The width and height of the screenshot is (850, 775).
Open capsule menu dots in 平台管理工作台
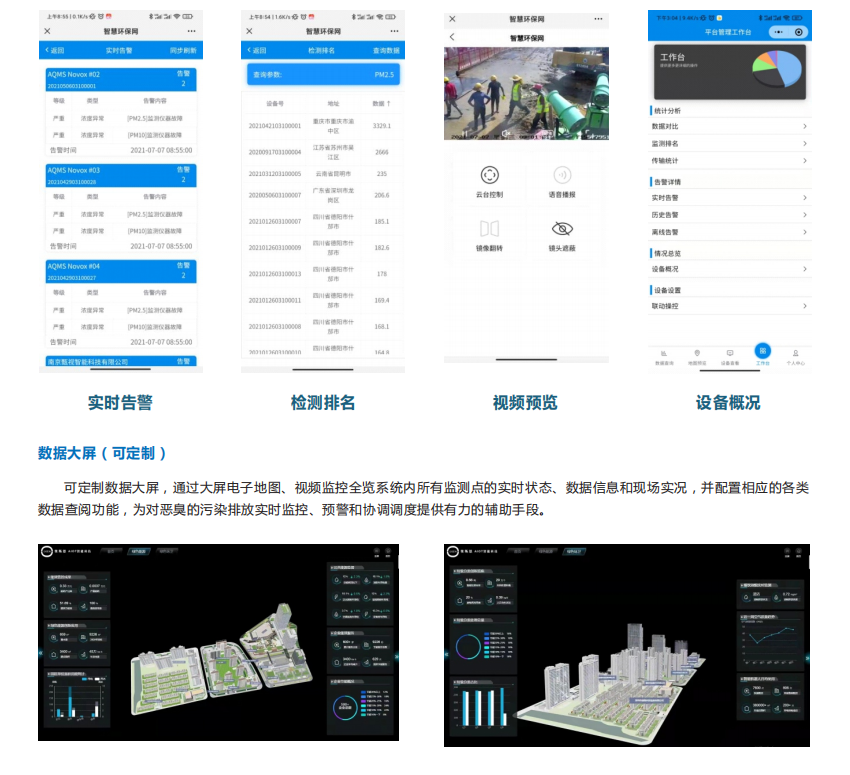(779, 32)
